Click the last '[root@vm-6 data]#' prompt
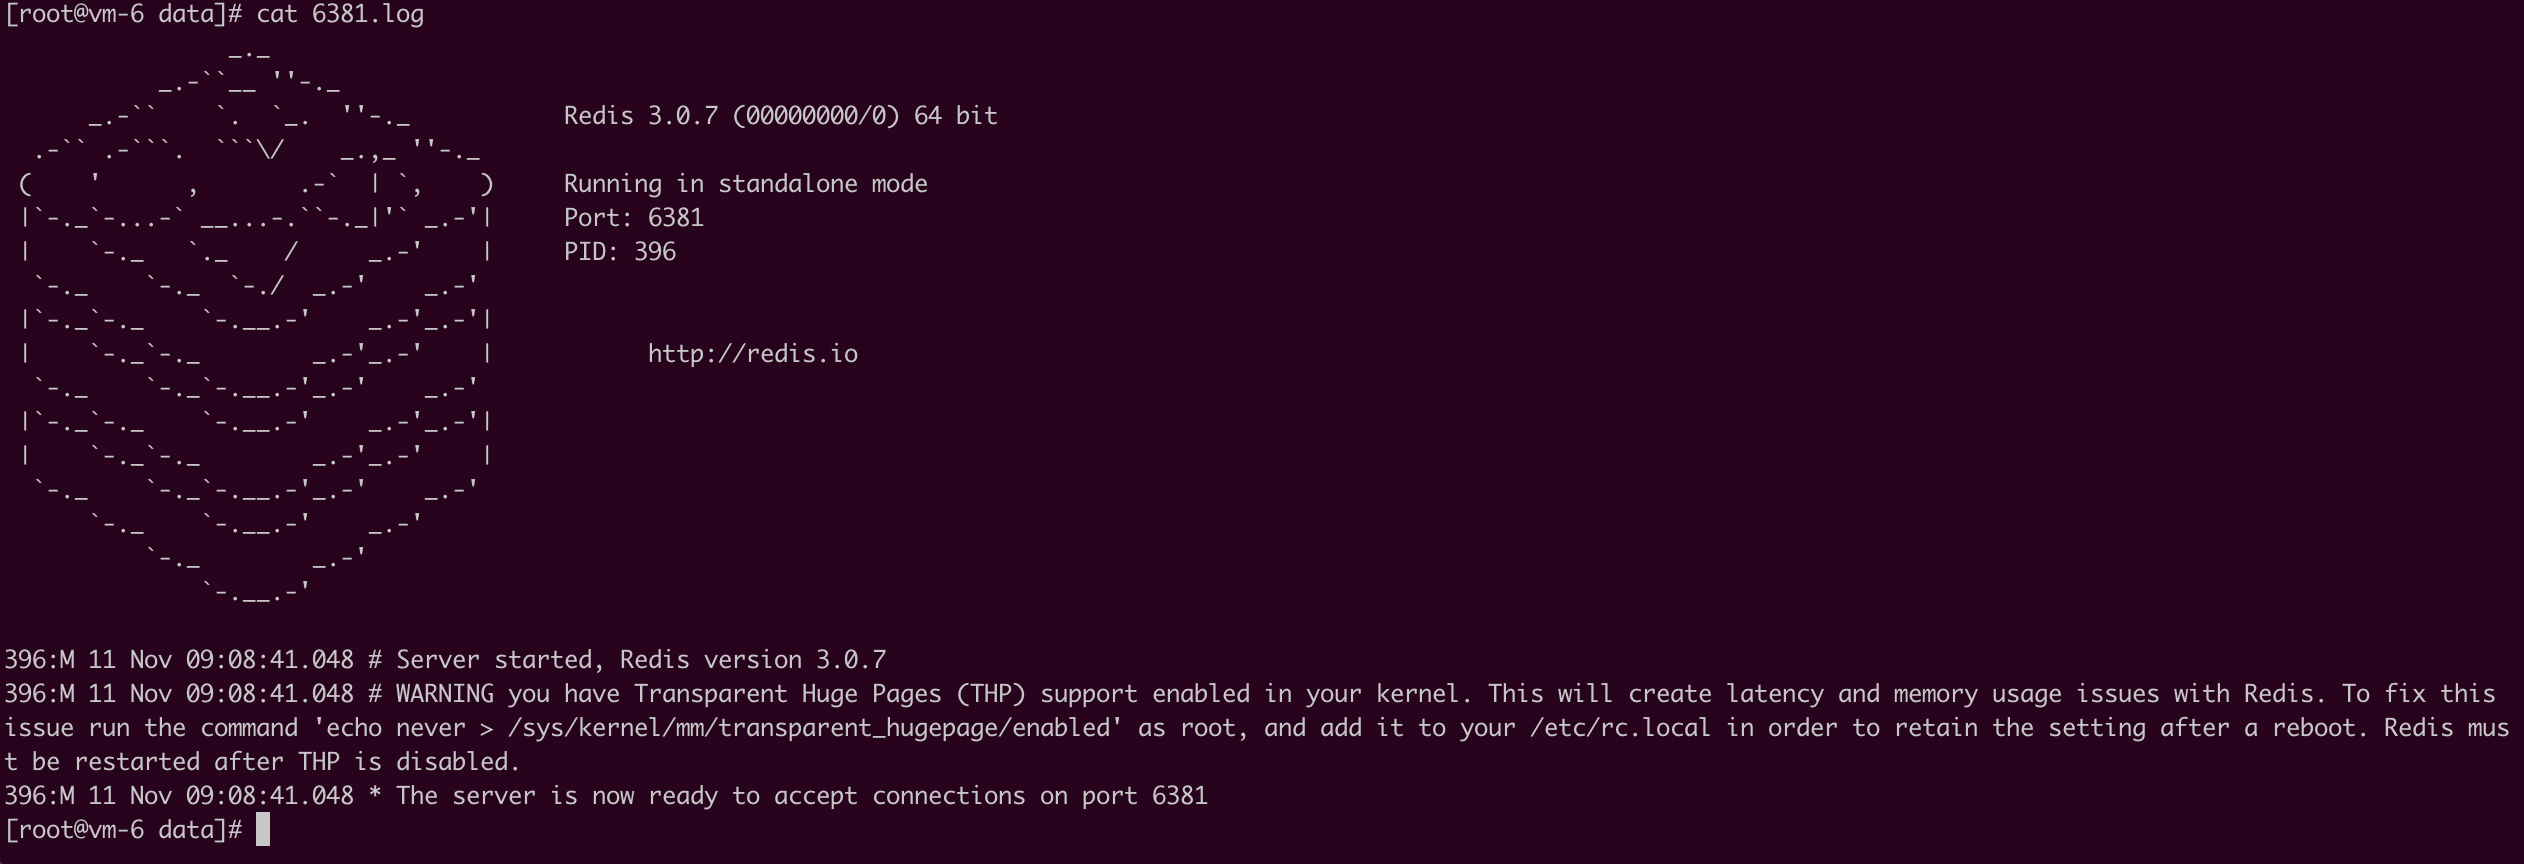Viewport: 2524px width, 864px height. coord(124,830)
